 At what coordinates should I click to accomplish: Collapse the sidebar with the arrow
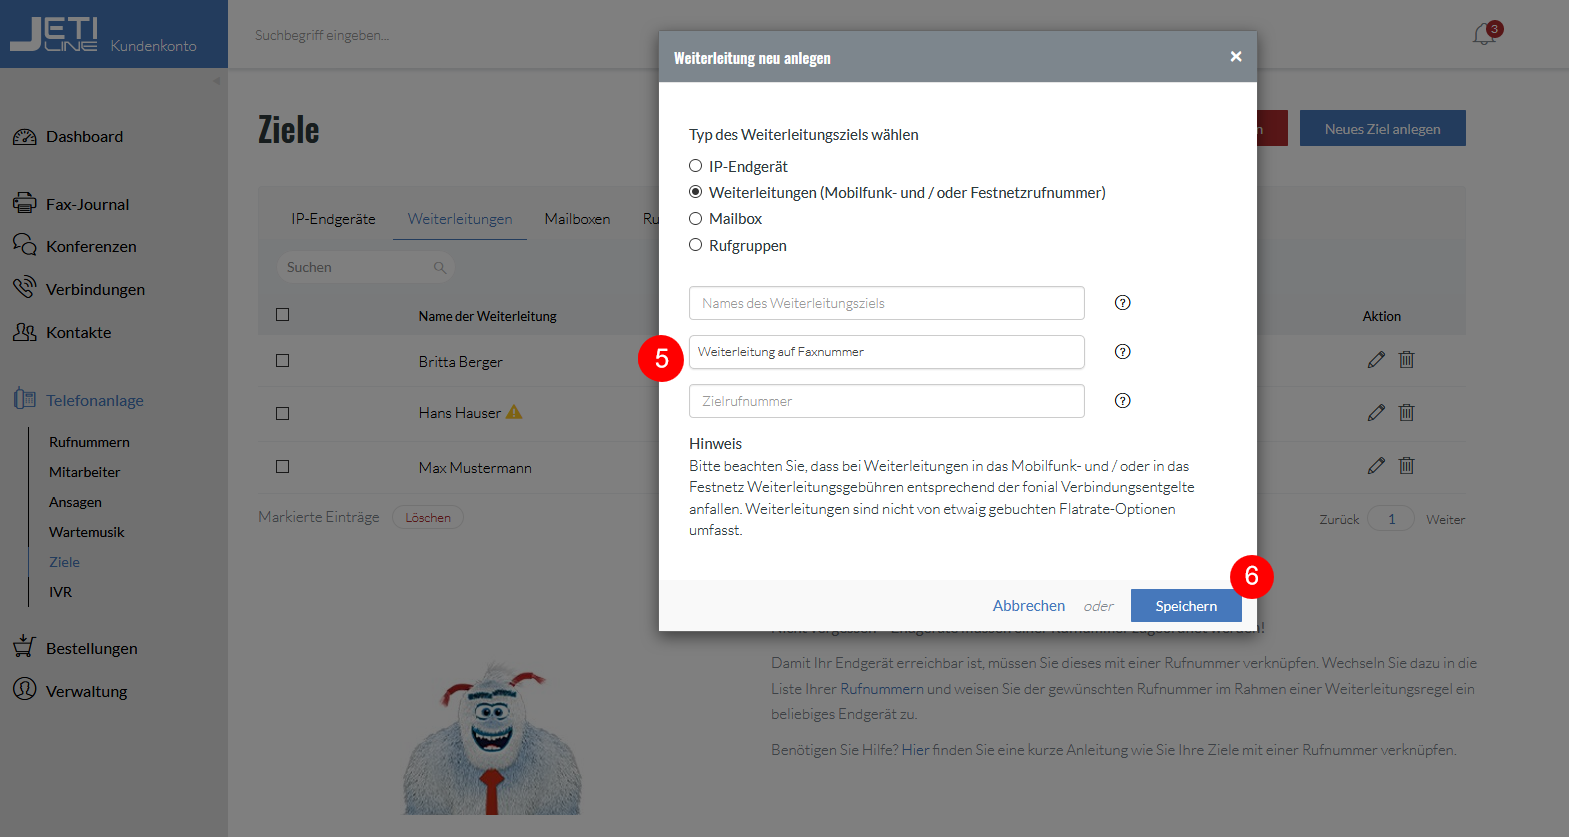[x=216, y=81]
